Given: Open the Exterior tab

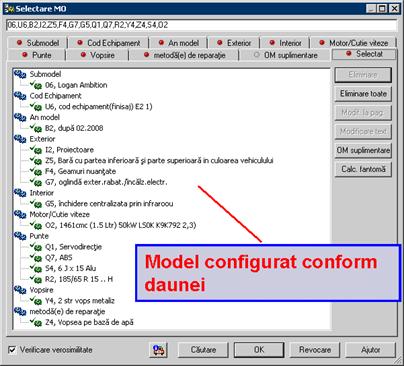Looking at the screenshot, I should pyautogui.click(x=234, y=43).
